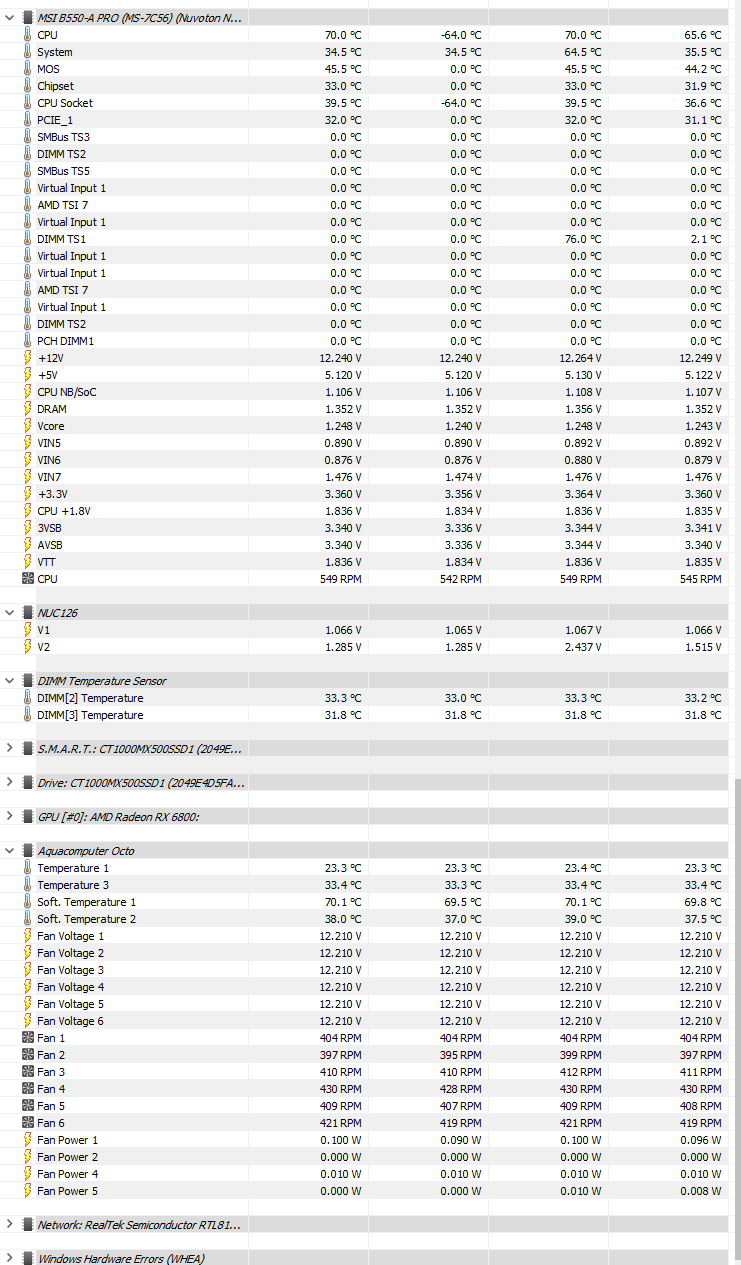Expand the Network RealTek Semiconductor section

pyautogui.click(x=10, y=1224)
